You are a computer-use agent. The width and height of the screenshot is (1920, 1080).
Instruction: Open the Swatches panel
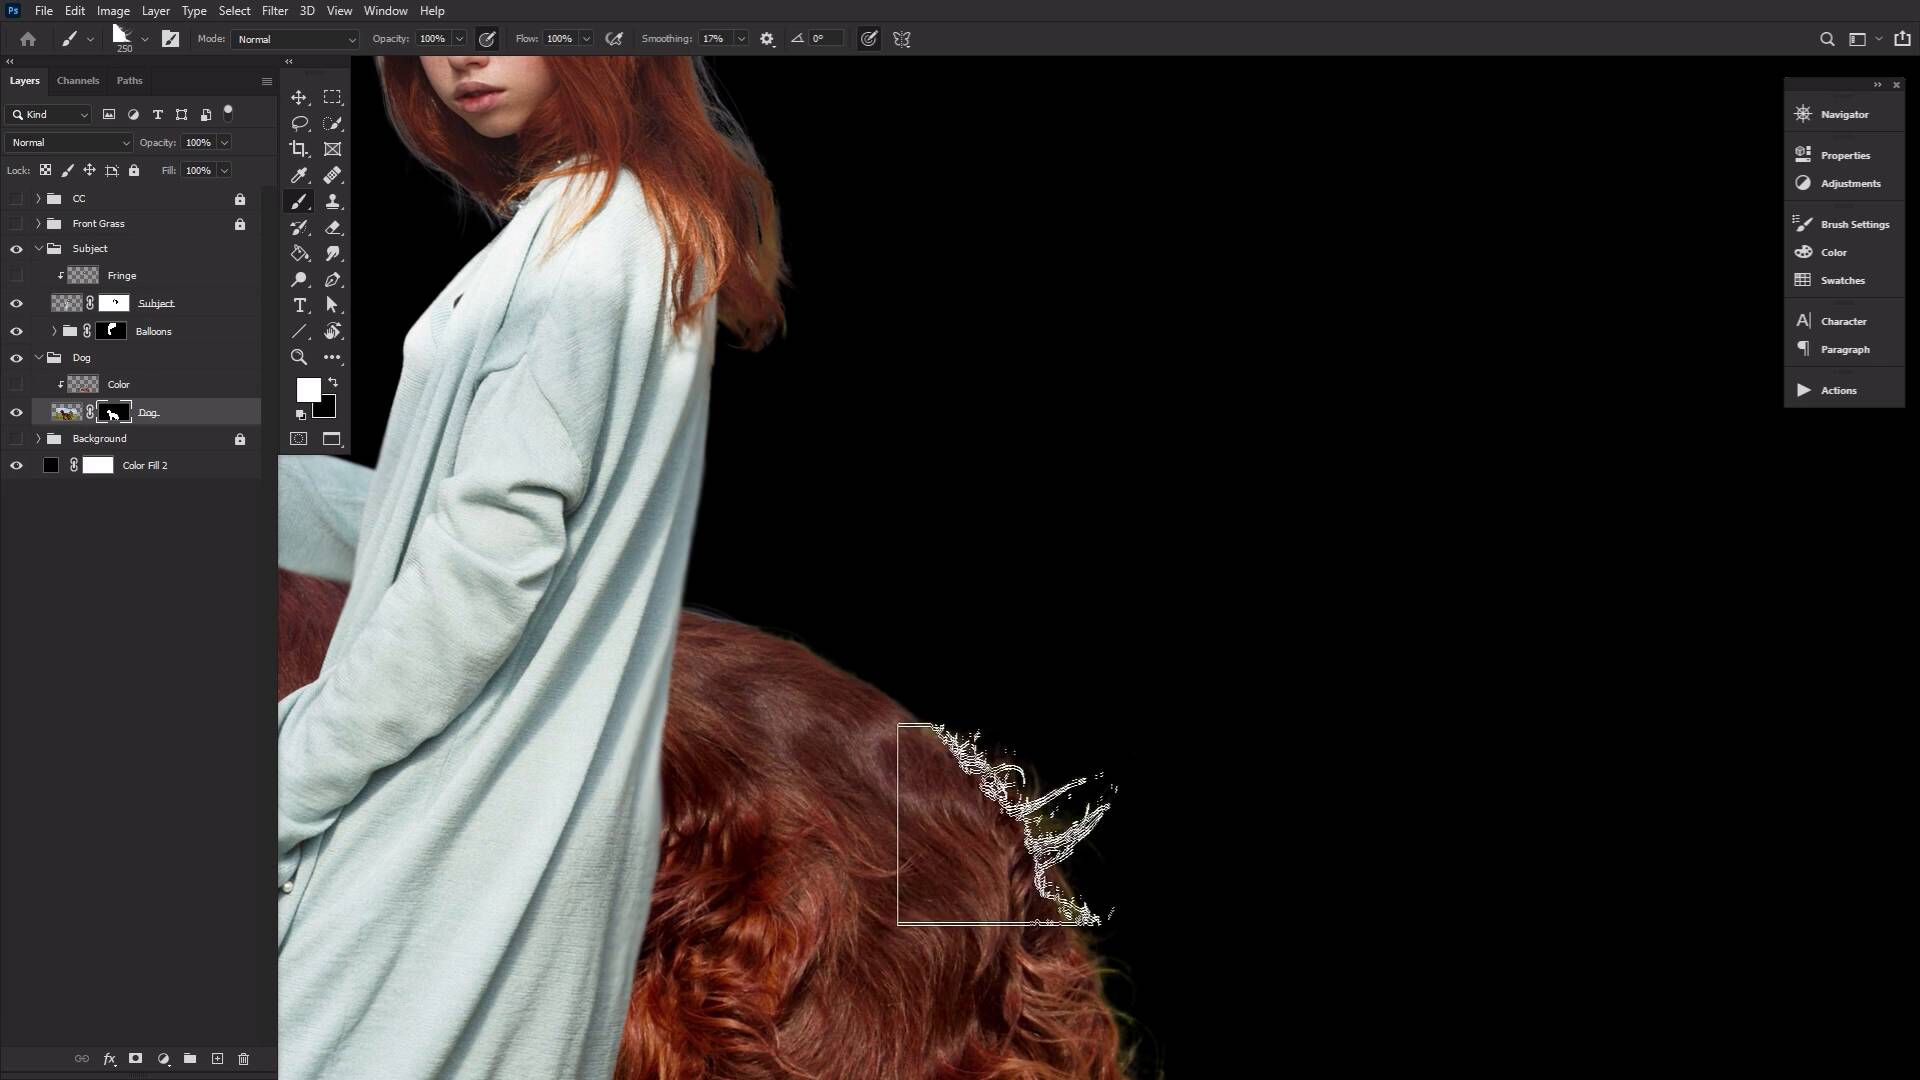coord(1840,280)
